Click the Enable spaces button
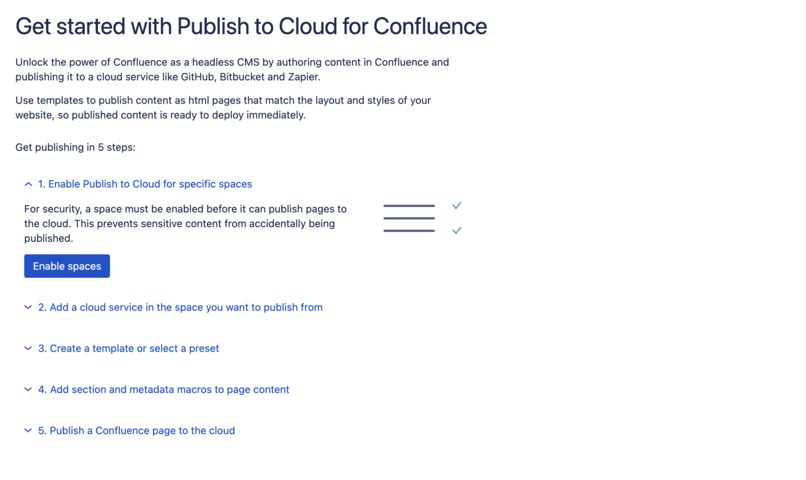Viewport: 806px width, 480px height. coord(67,266)
